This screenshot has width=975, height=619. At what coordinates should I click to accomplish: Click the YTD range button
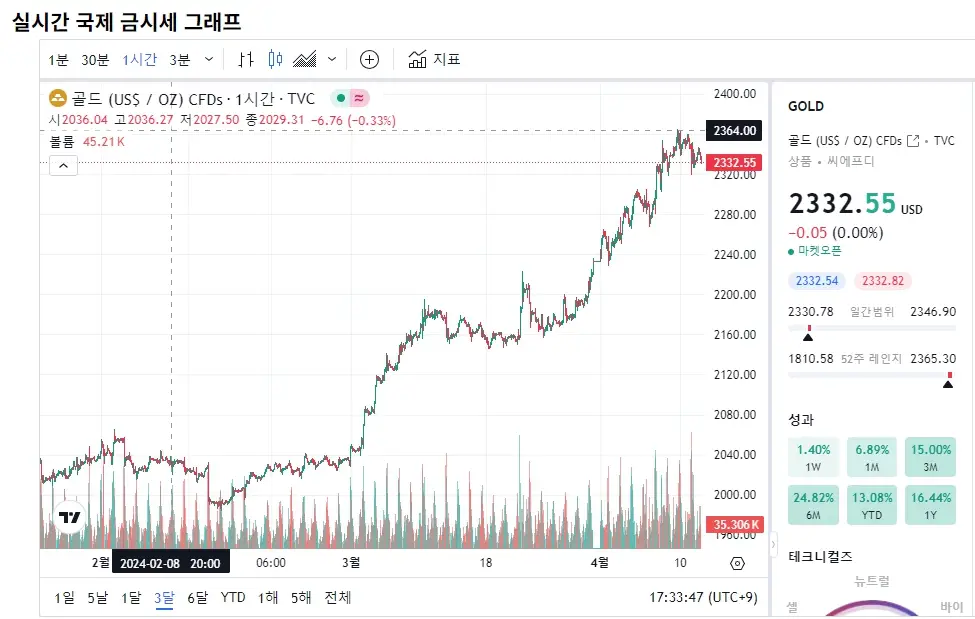pyautogui.click(x=232, y=597)
